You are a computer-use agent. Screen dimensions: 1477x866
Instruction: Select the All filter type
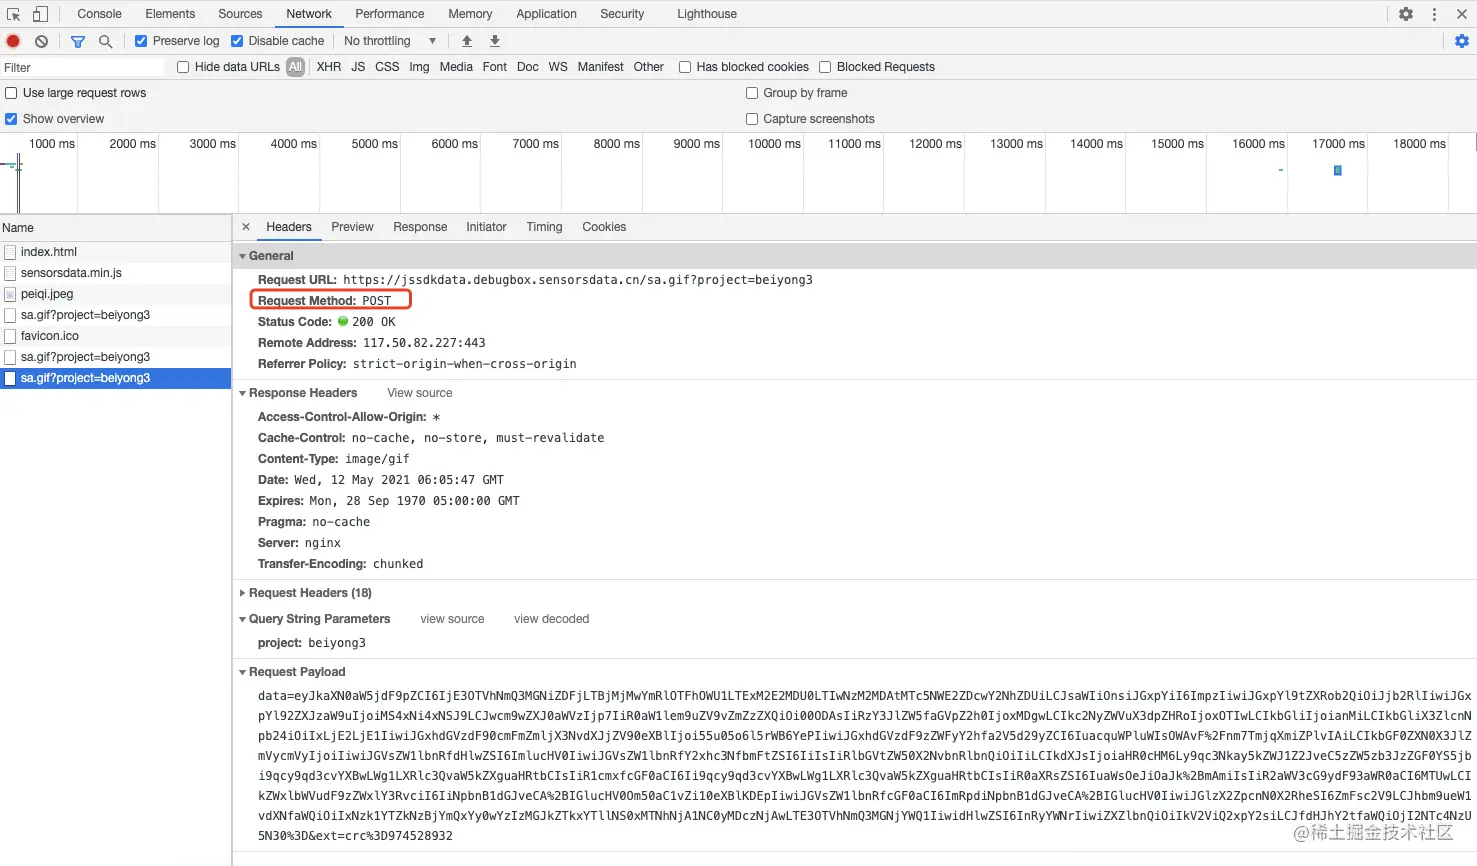[295, 67]
